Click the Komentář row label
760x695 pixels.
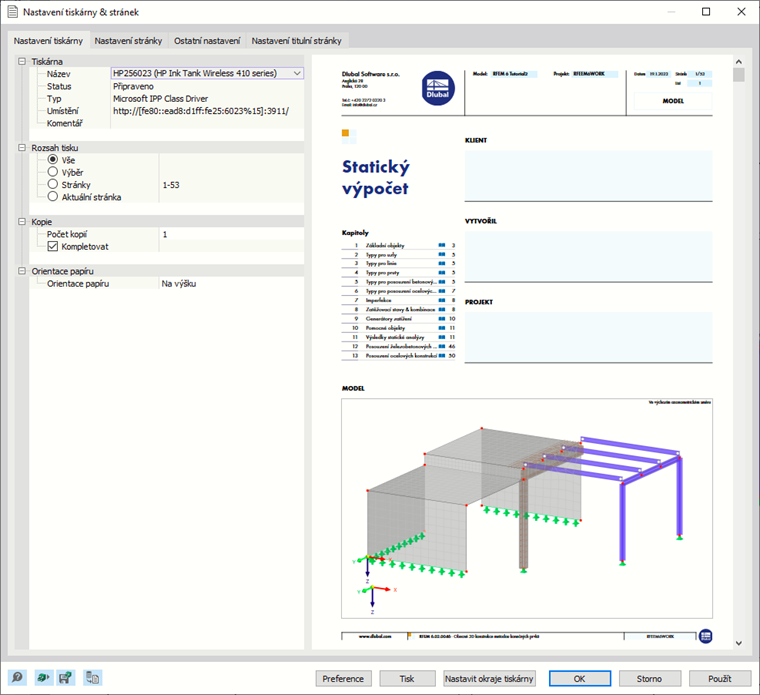point(64,123)
